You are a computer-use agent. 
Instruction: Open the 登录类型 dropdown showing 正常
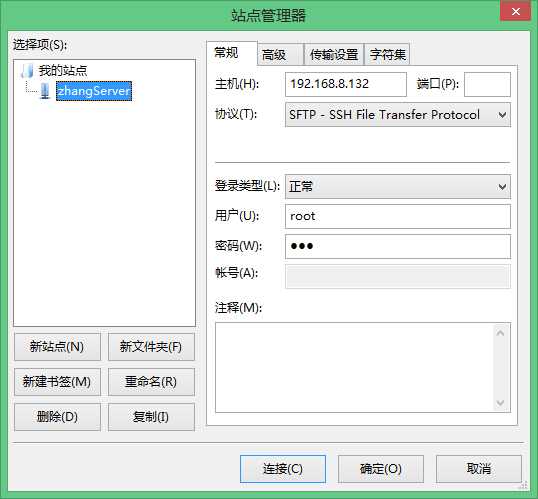coord(398,187)
